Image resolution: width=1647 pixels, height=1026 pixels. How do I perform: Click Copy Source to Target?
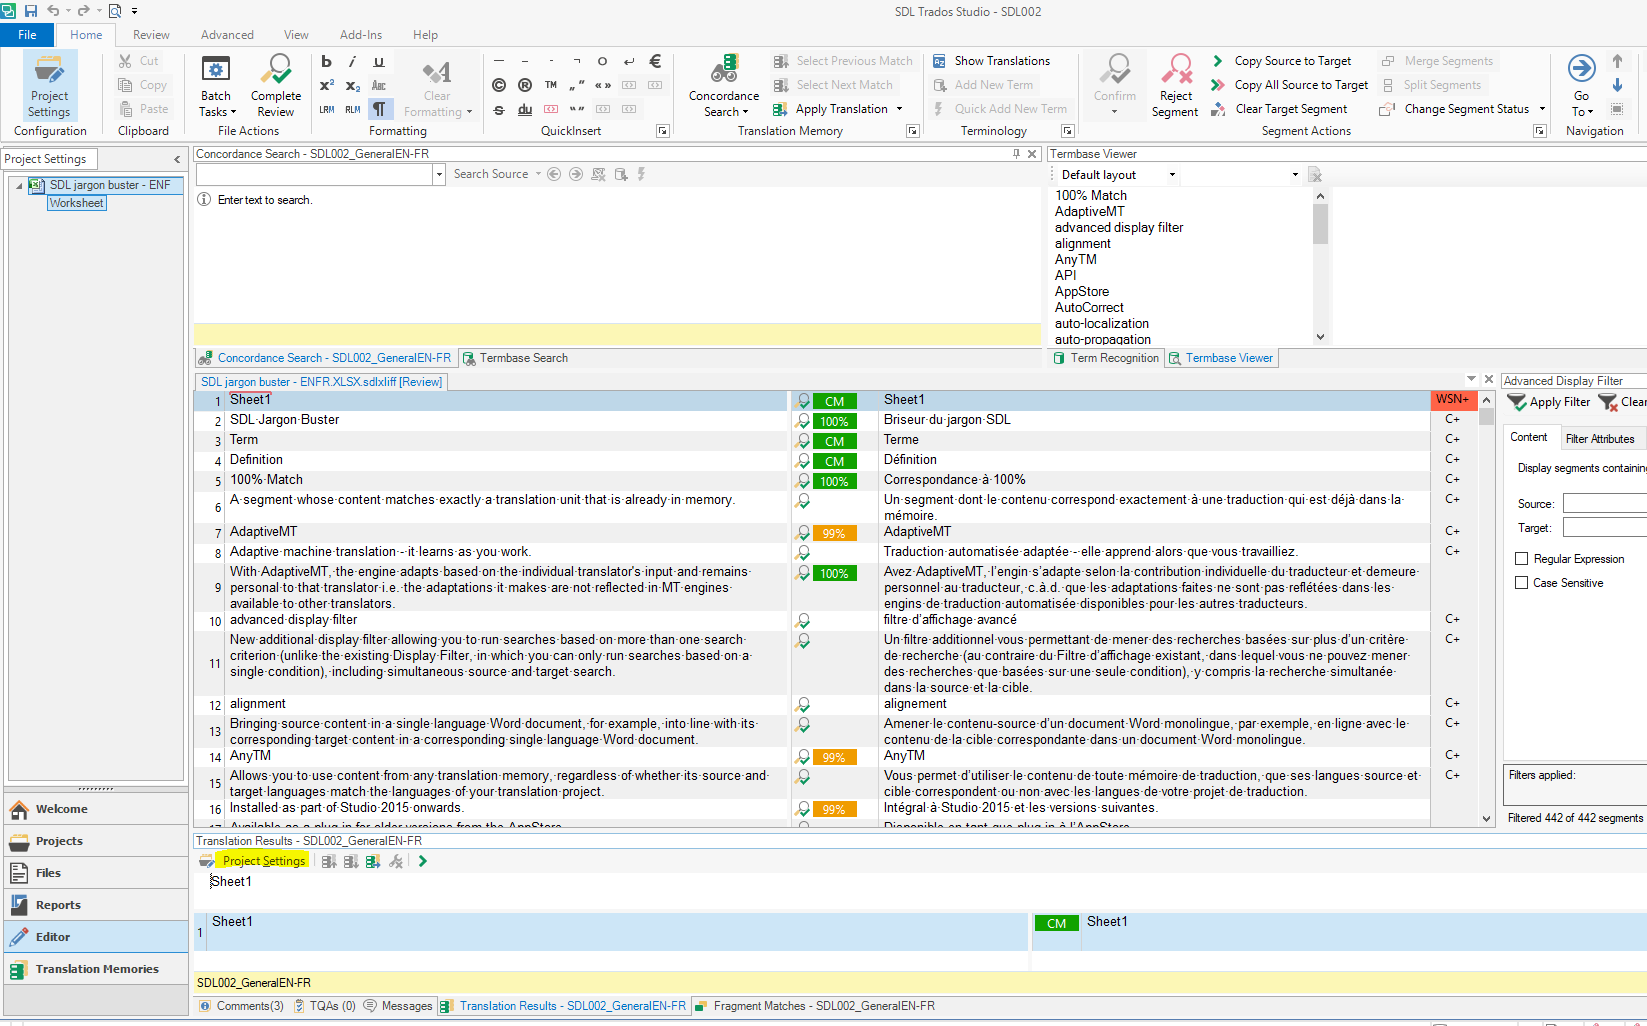tap(1281, 61)
